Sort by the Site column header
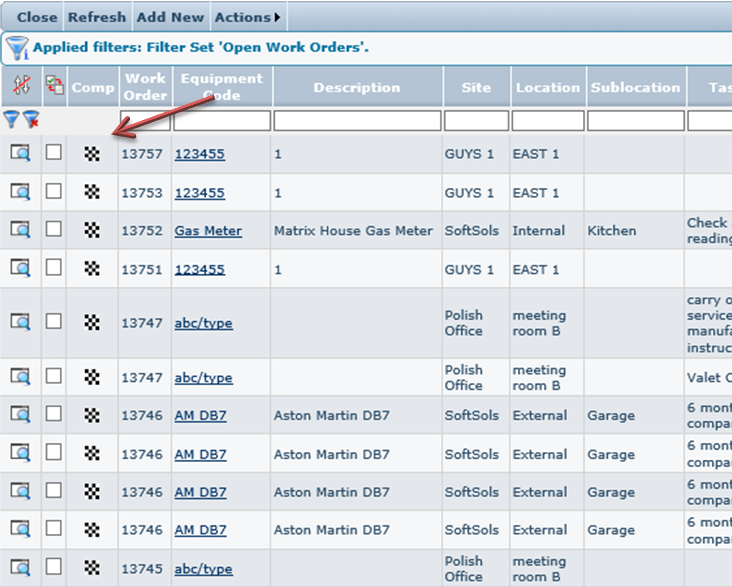The width and height of the screenshot is (732, 587). tap(476, 87)
